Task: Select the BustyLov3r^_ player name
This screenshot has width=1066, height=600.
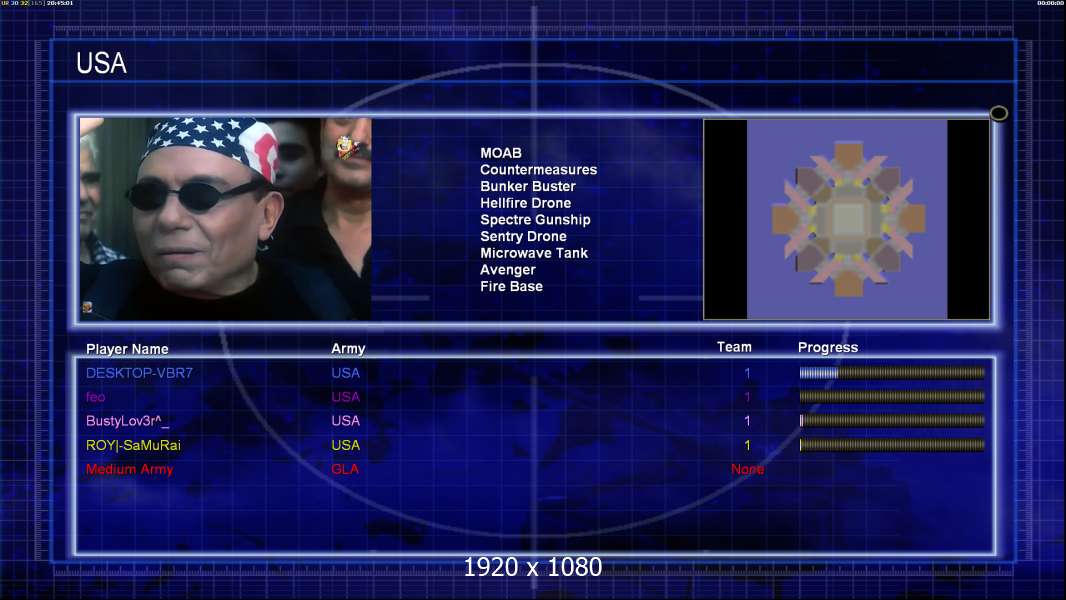Action: 127,421
